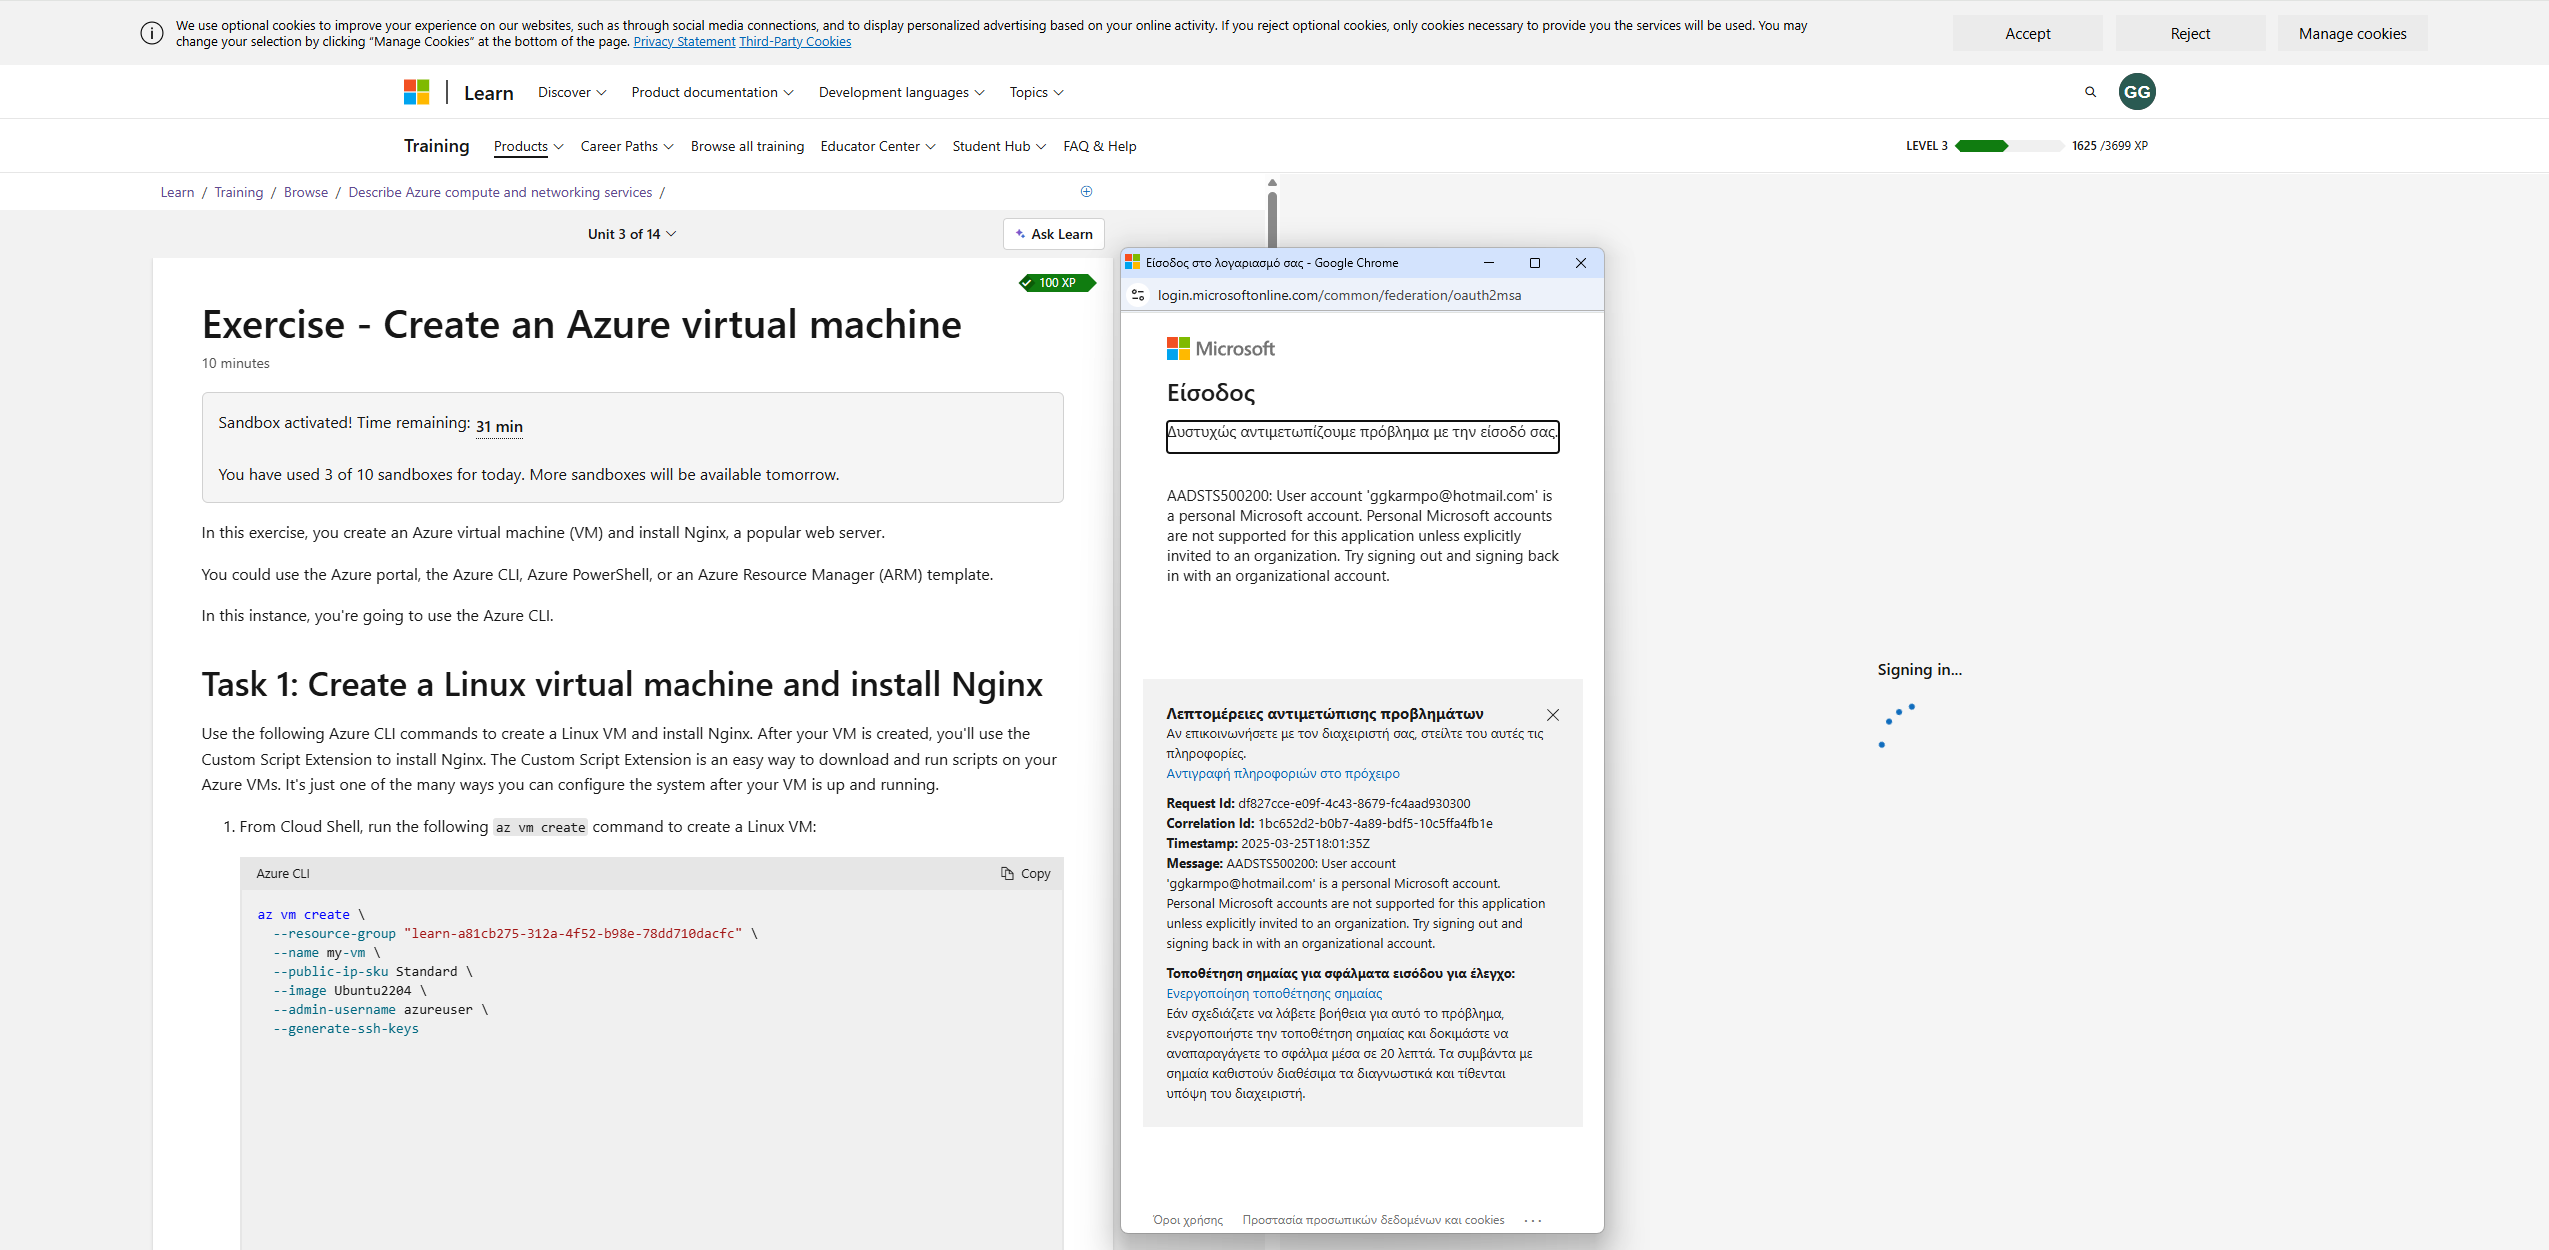Click site information icon in popup address bar
The width and height of the screenshot is (2549, 1250).
coord(1138,295)
